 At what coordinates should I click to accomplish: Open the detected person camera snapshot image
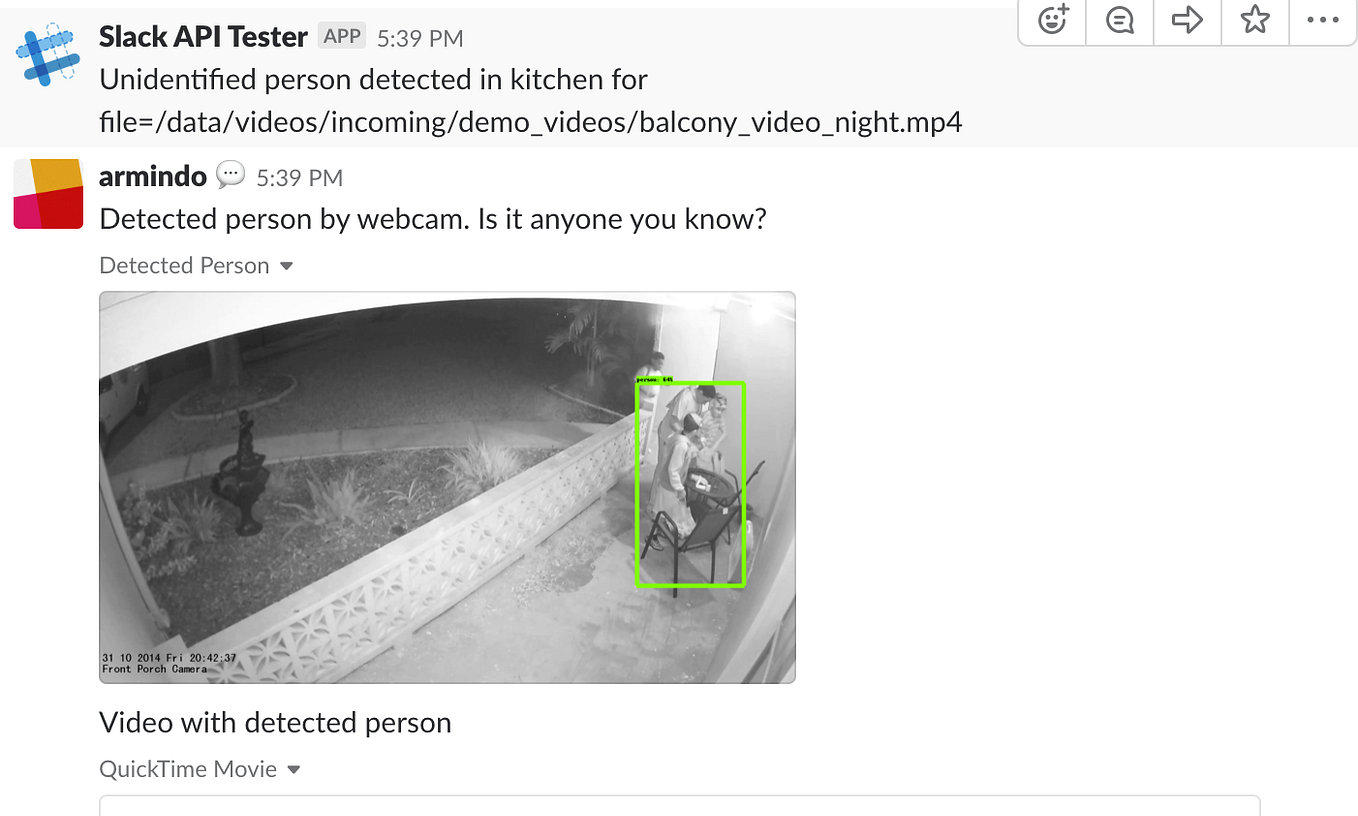[447, 487]
